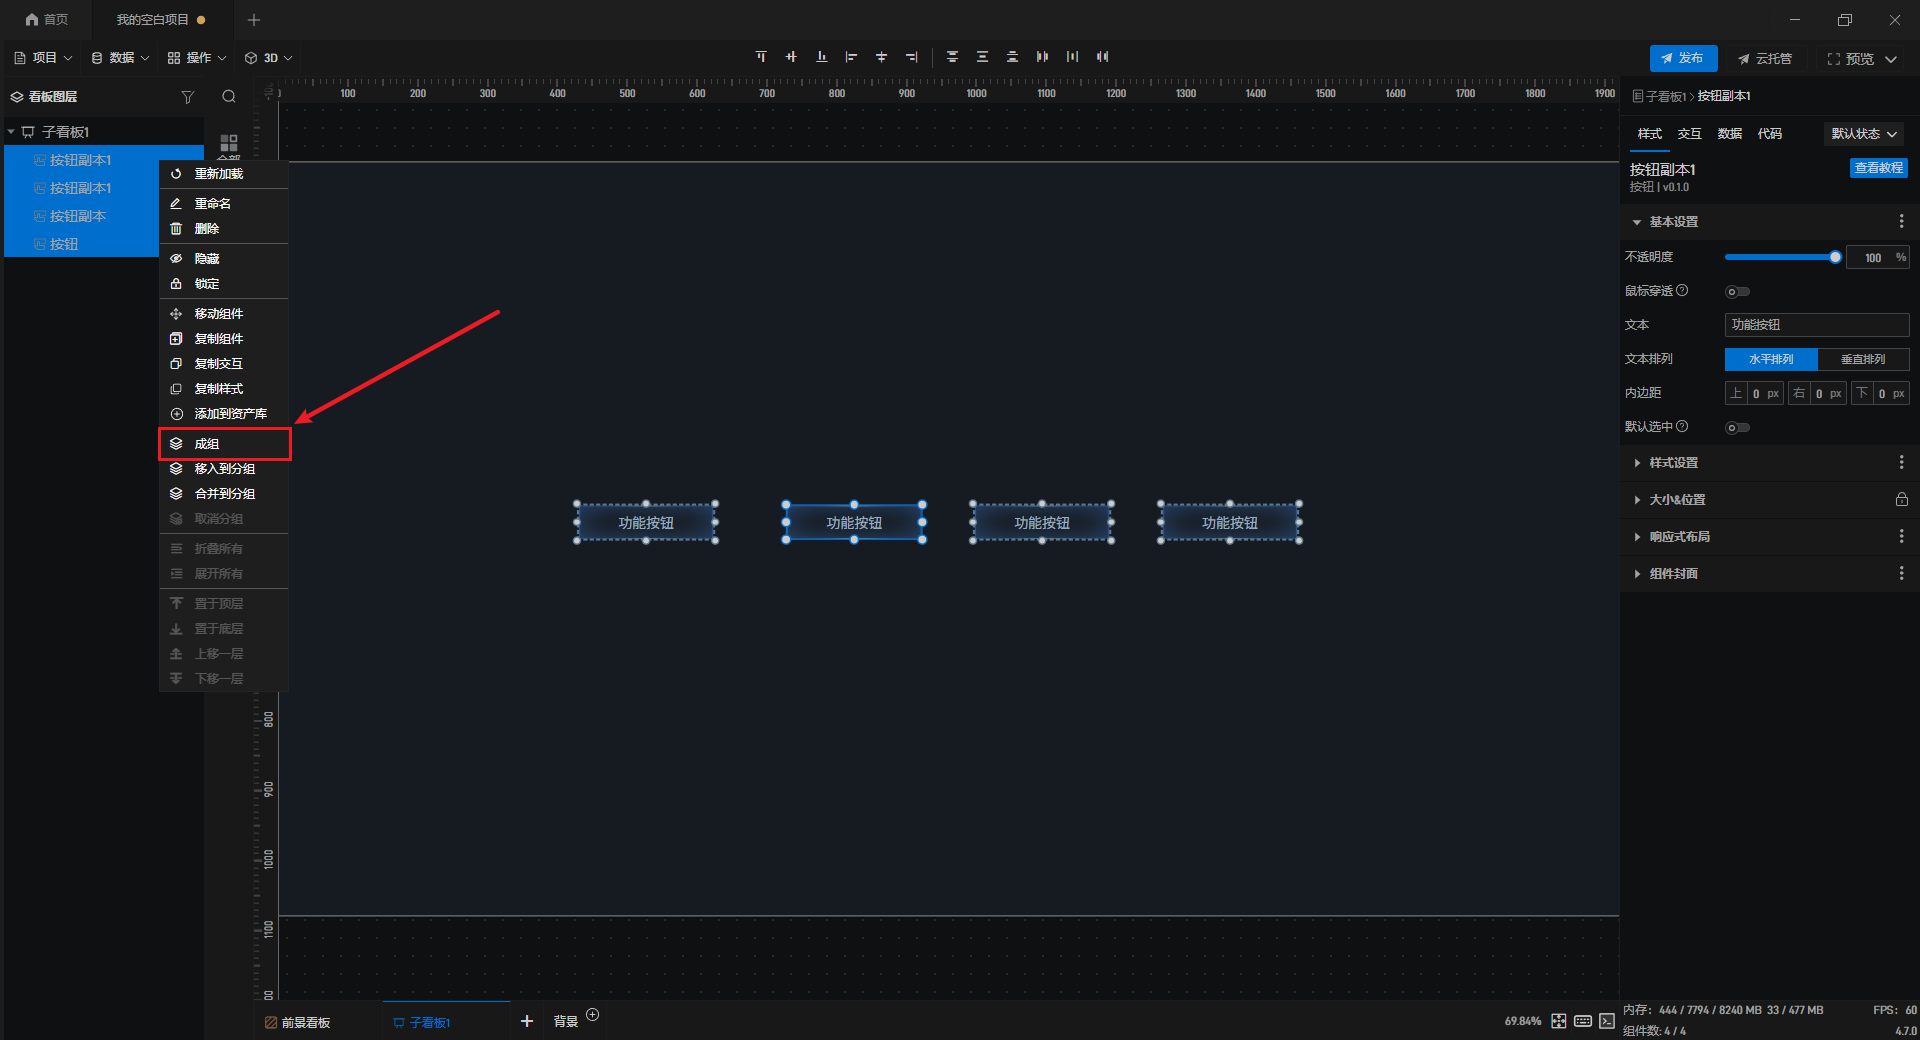This screenshot has height=1040, width=1920.
Task: Click the lock icon beside 大小&位置
Action: coord(1901,499)
